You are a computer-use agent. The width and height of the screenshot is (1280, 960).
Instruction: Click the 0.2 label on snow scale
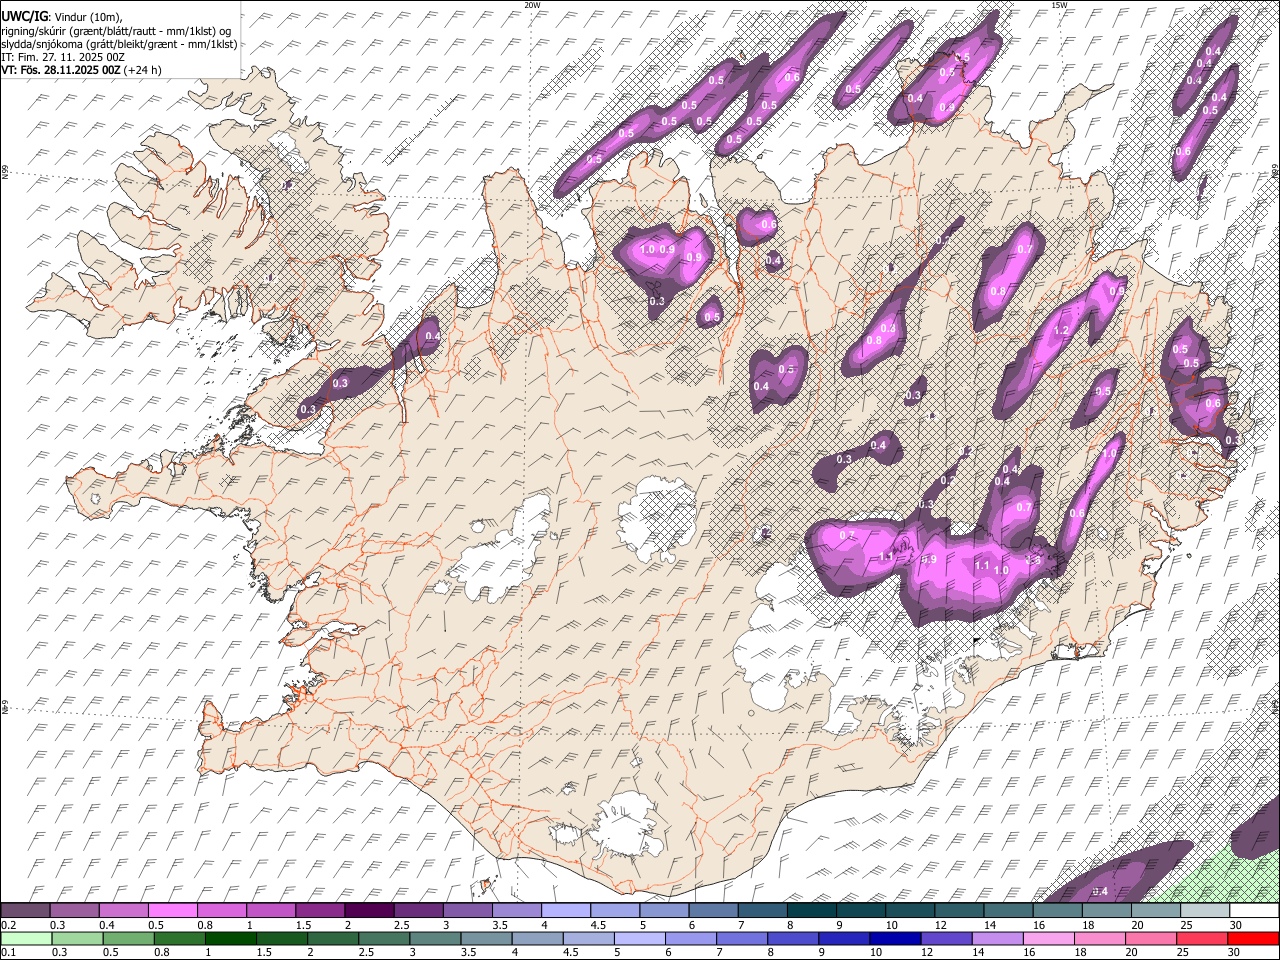[x=9, y=925]
